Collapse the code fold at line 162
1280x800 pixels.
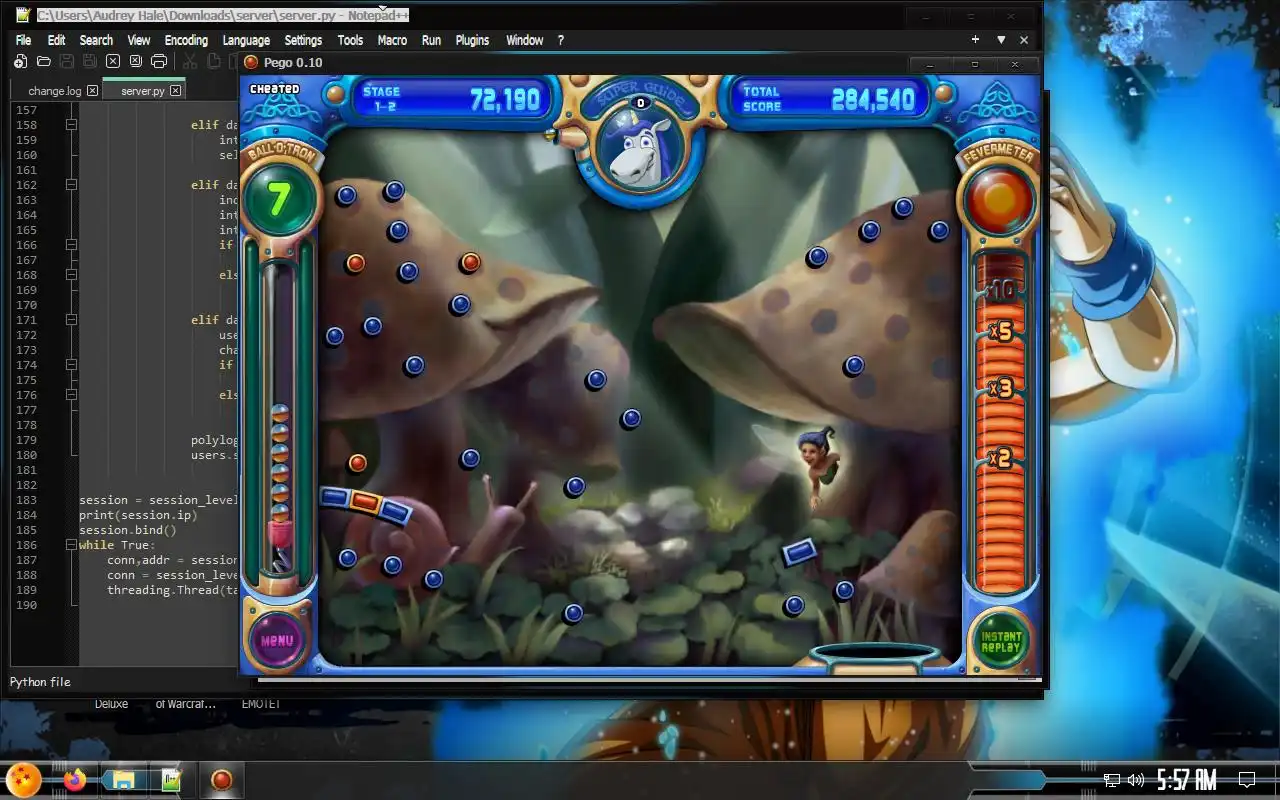[x=71, y=185]
